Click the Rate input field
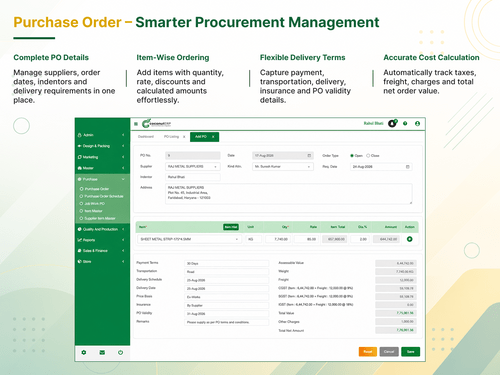Viewport: 500px width, 375px height. pyautogui.click(x=306, y=239)
